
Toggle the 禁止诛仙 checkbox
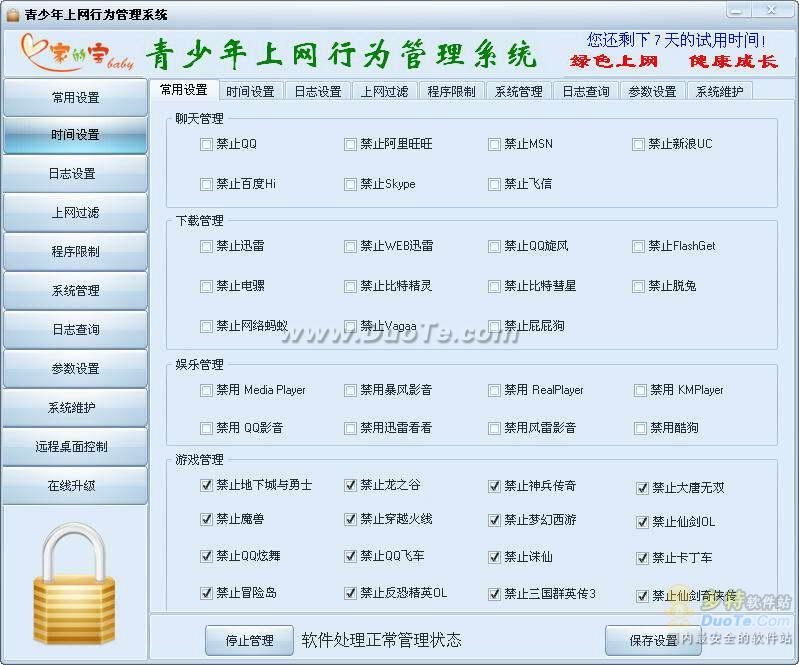click(x=494, y=557)
